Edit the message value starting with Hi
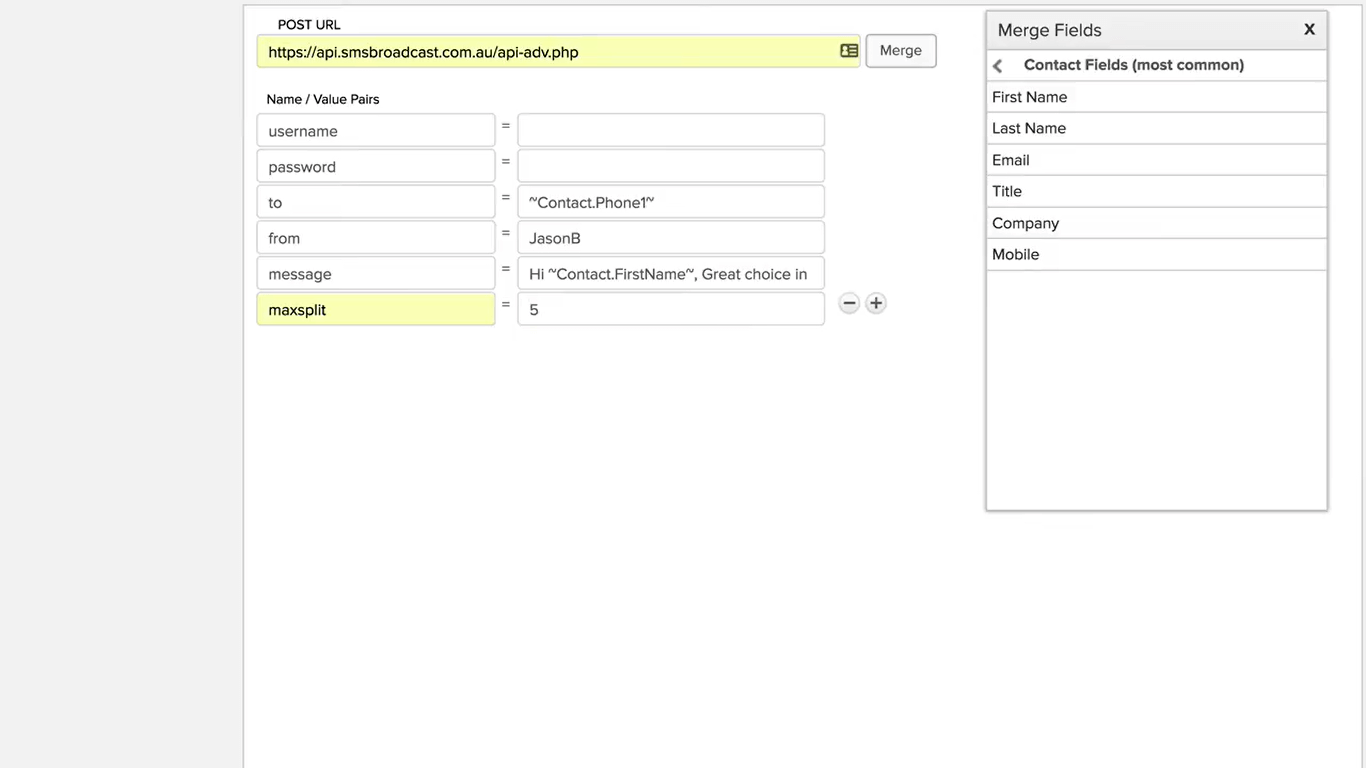This screenshot has height=768, width=1366. point(670,273)
